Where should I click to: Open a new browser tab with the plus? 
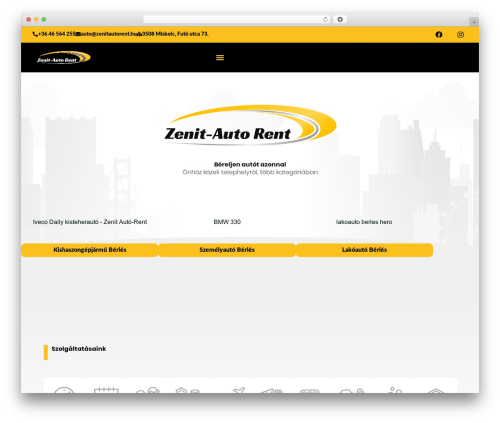click(x=474, y=22)
